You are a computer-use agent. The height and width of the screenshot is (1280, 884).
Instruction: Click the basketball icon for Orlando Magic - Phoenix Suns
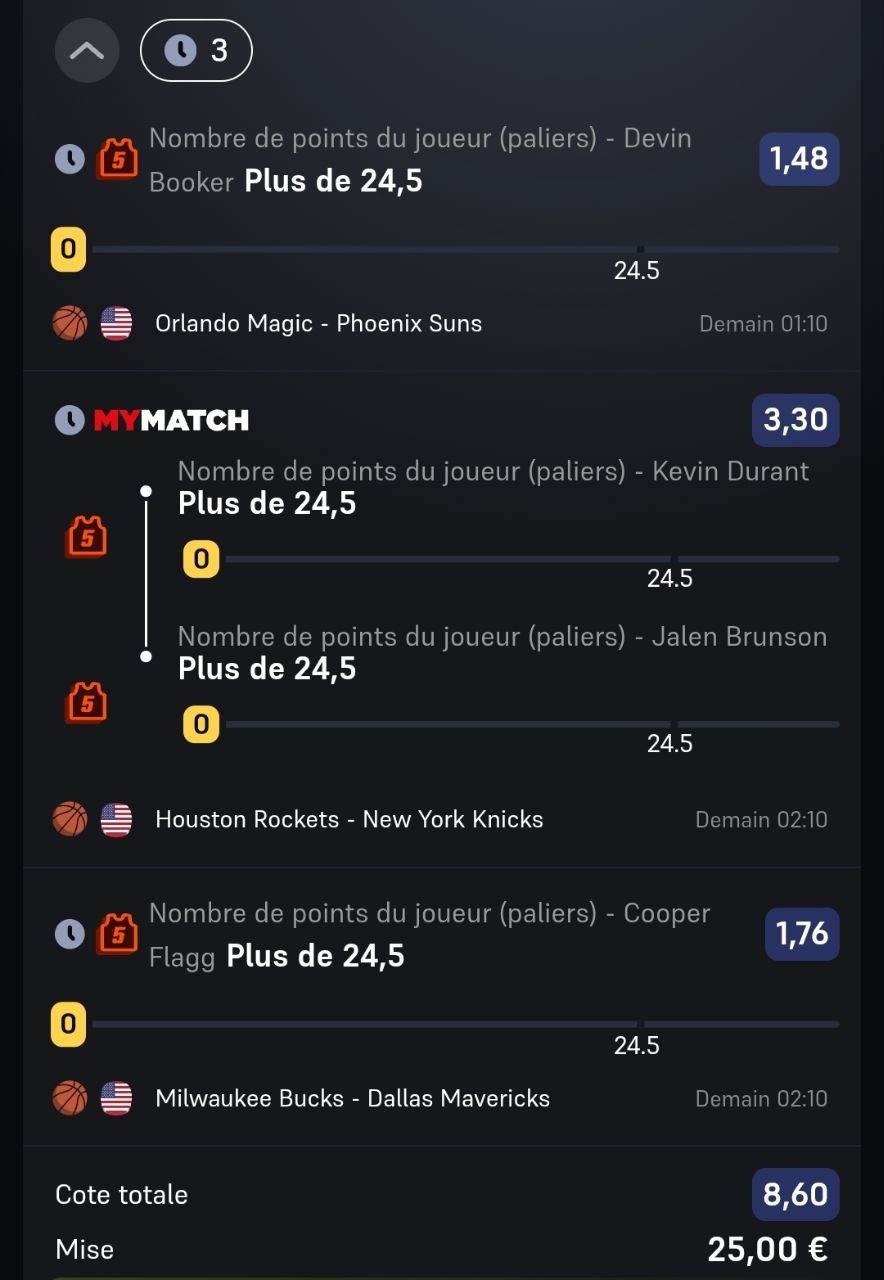70,324
